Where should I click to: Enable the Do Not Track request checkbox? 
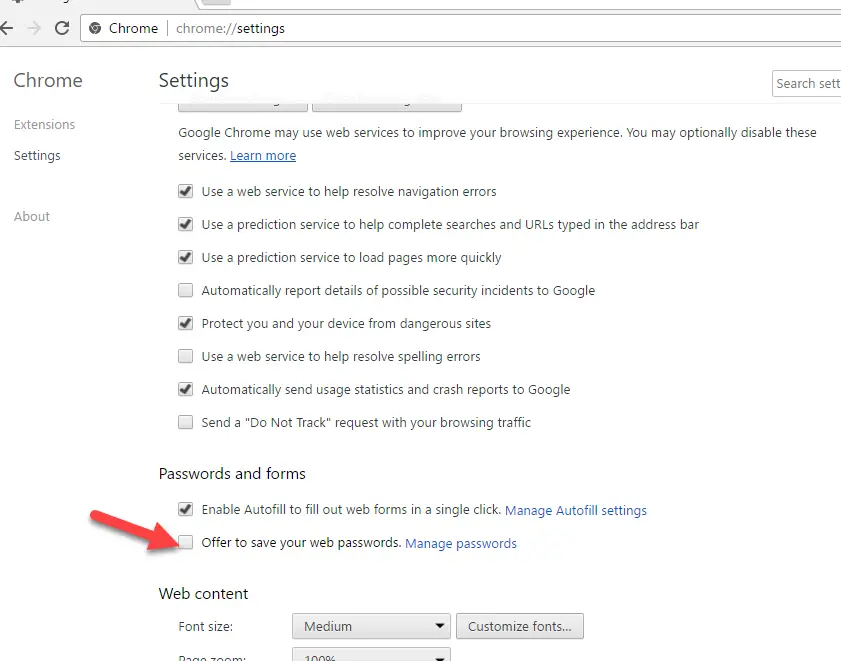186,422
